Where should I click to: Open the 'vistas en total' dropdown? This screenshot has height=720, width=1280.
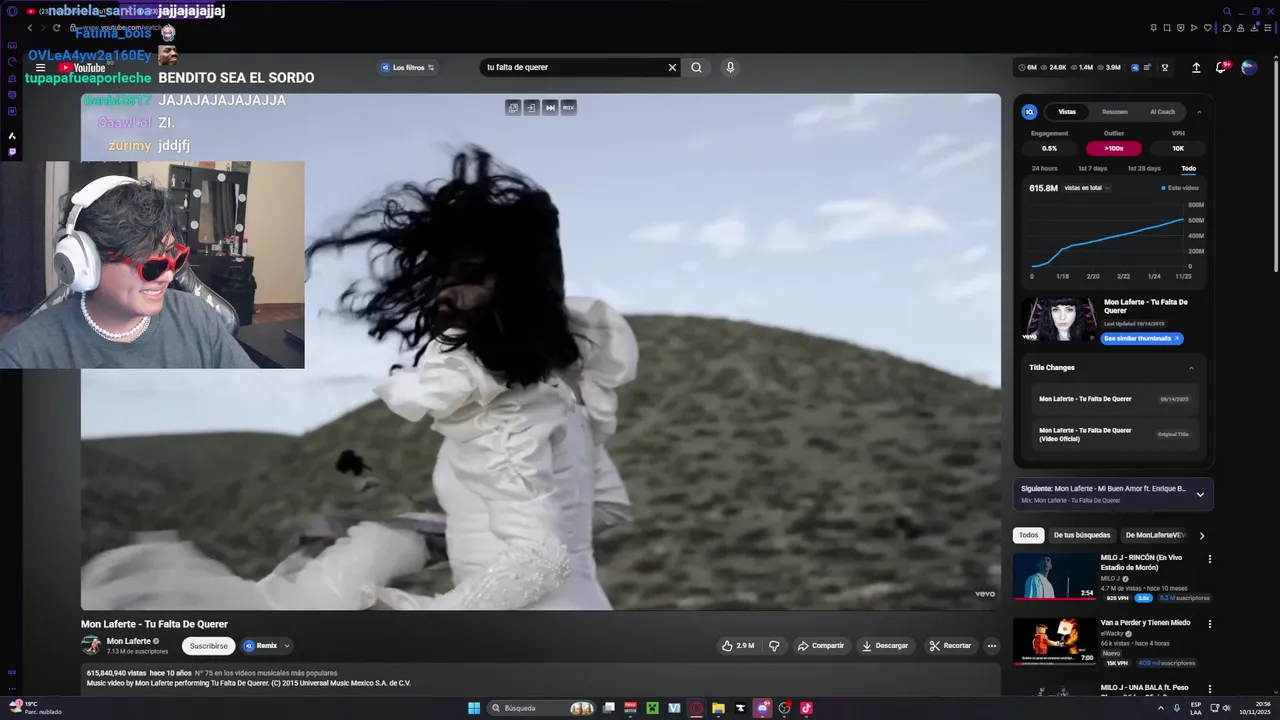pos(1087,188)
